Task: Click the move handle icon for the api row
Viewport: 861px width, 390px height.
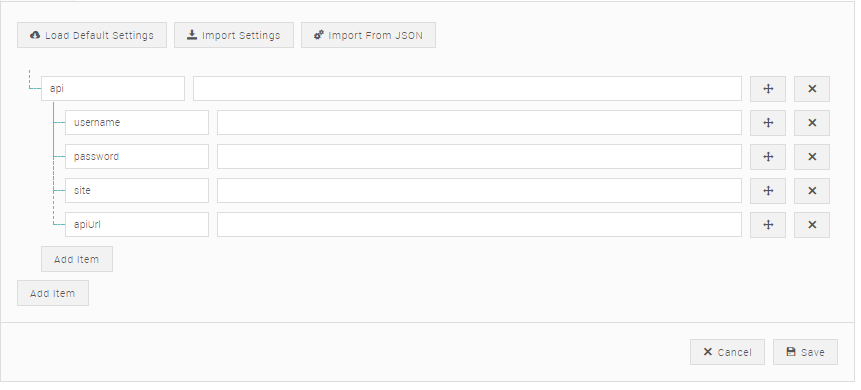Action: (768, 89)
